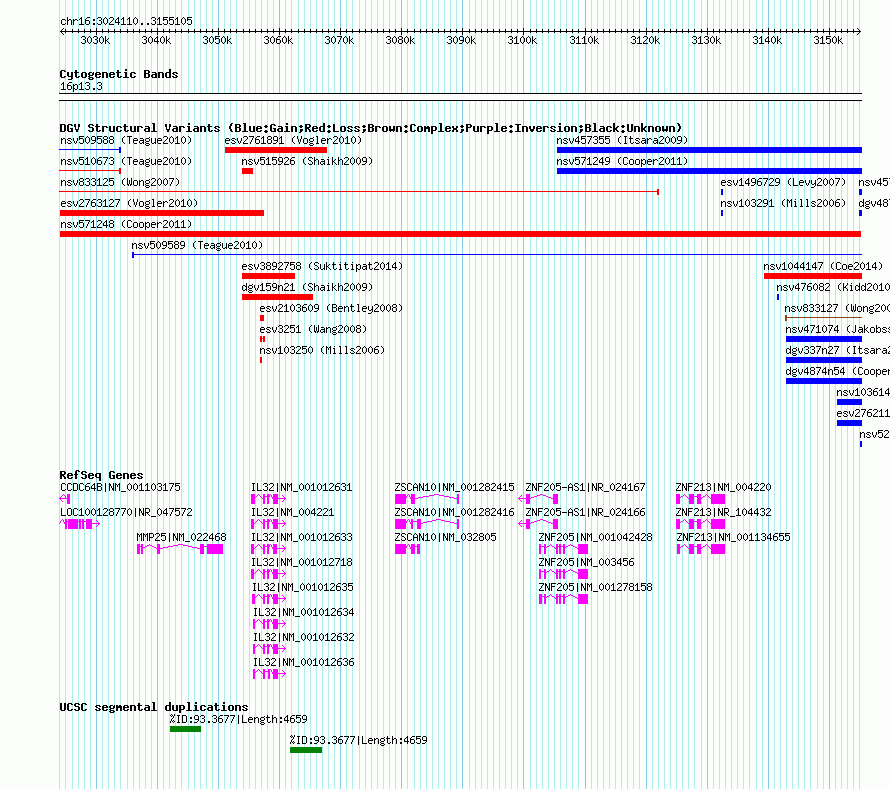Click the Cytogenetic Bands track title
The height and width of the screenshot is (789, 890).
point(119,74)
